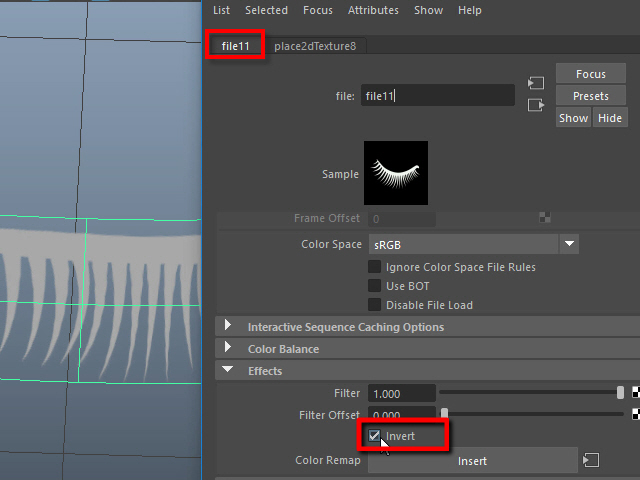Enable the Disable File Load checkbox

[375, 305]
